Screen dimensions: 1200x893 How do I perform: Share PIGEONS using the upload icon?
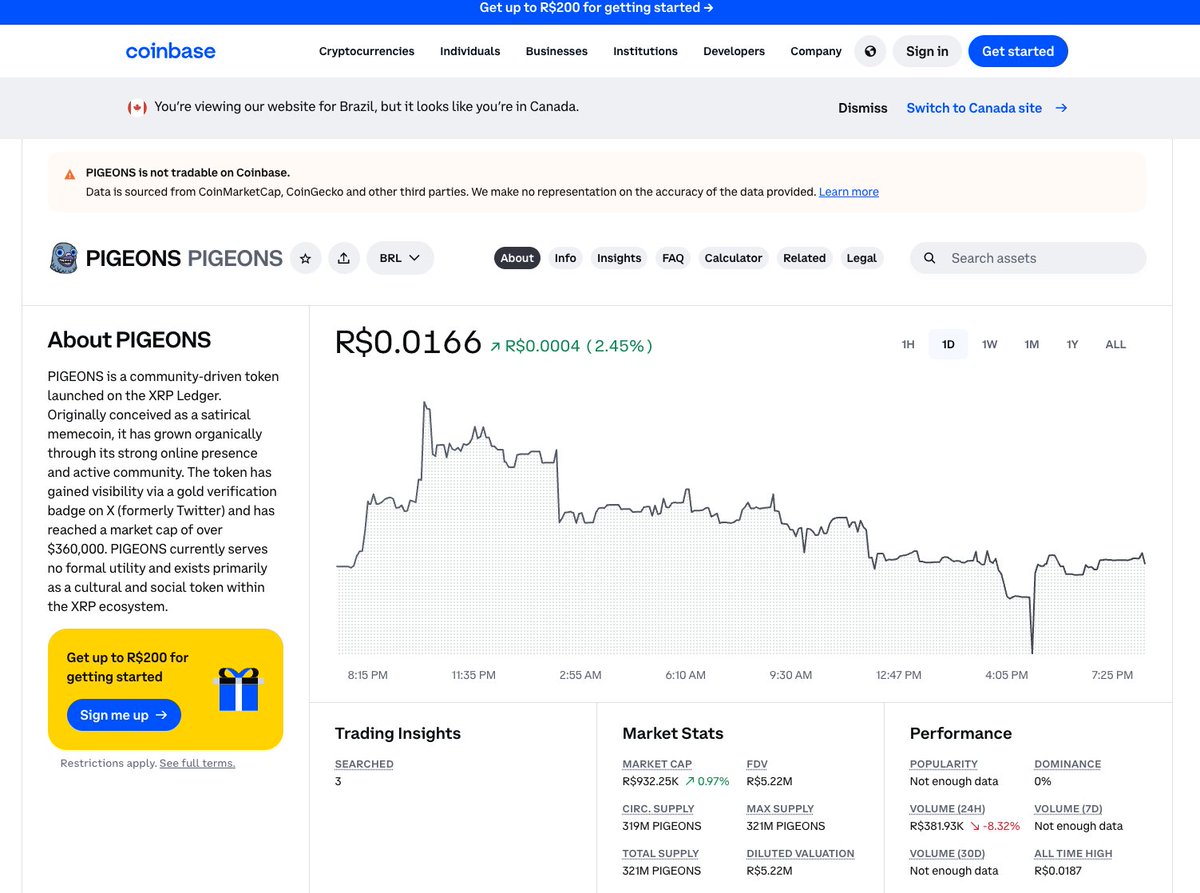tap(344, 258)
